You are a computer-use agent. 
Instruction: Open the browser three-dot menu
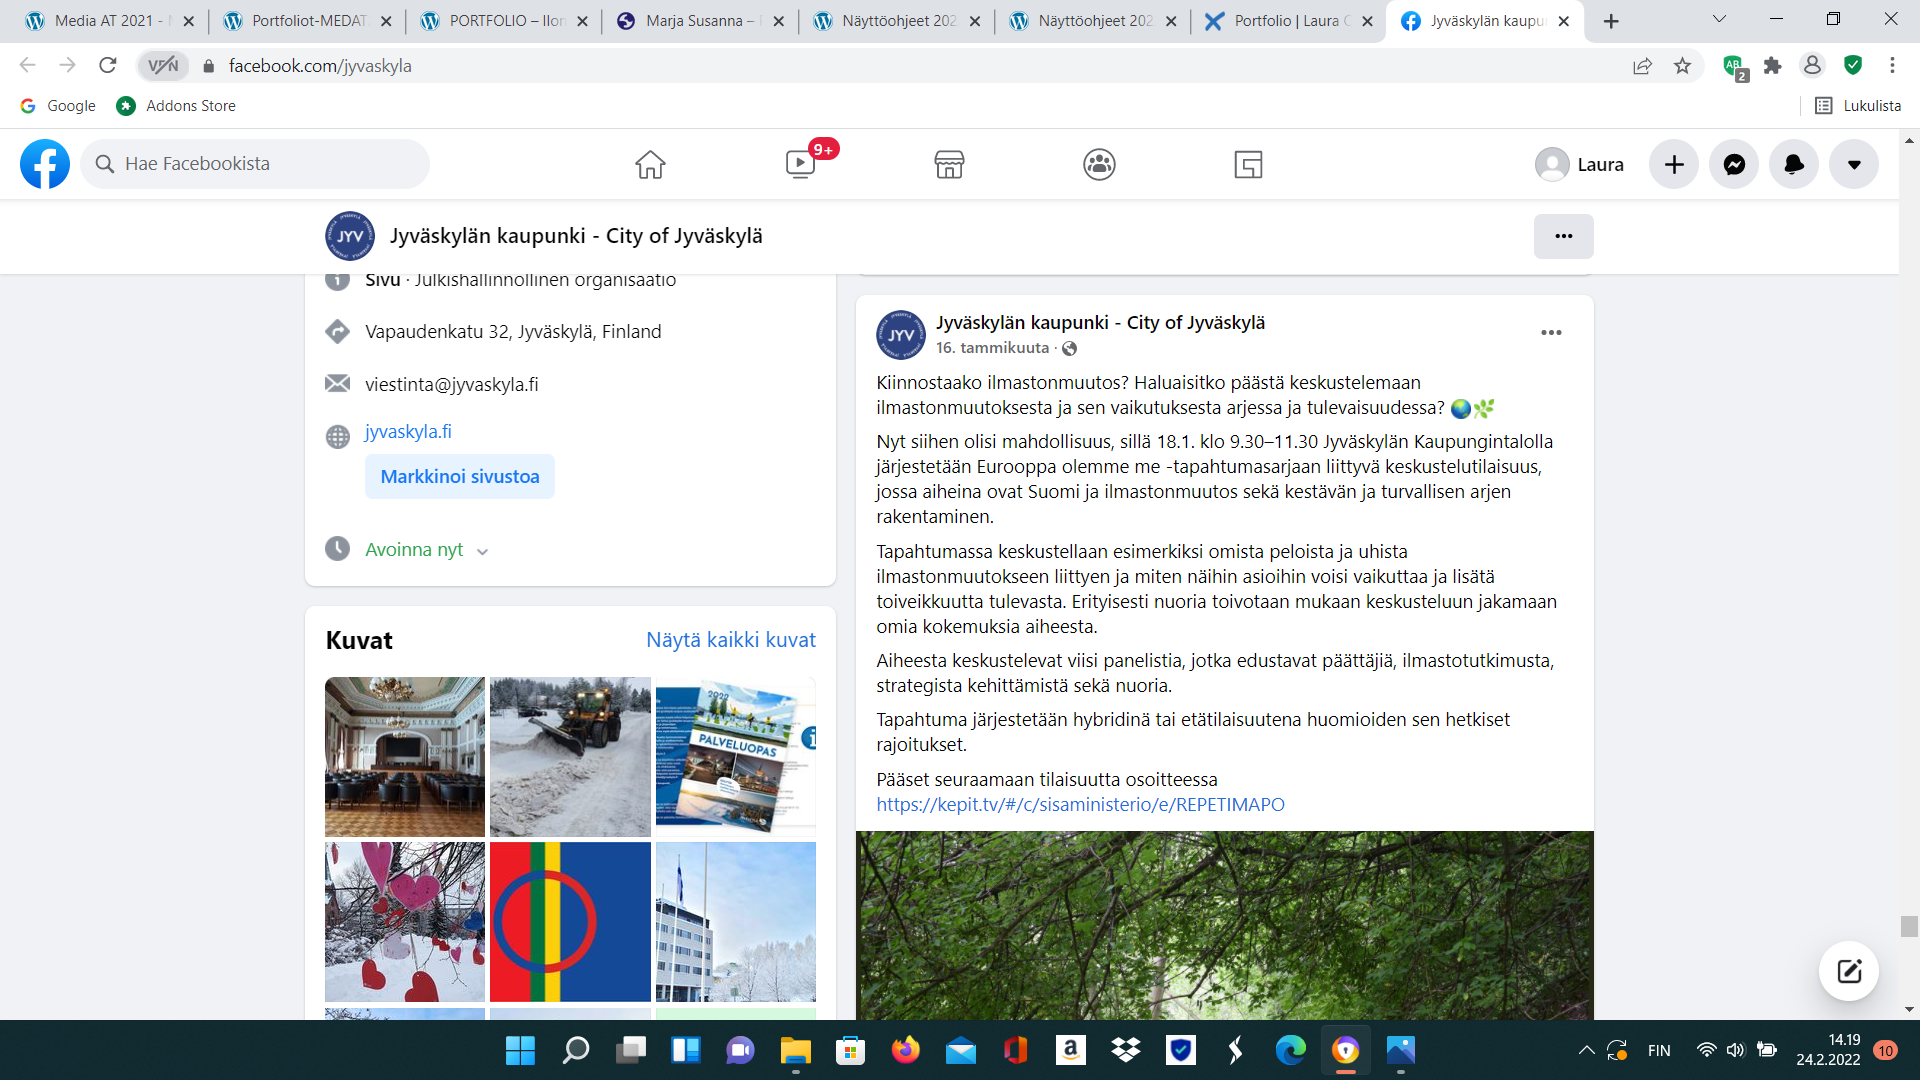(x=1892, y=65)
